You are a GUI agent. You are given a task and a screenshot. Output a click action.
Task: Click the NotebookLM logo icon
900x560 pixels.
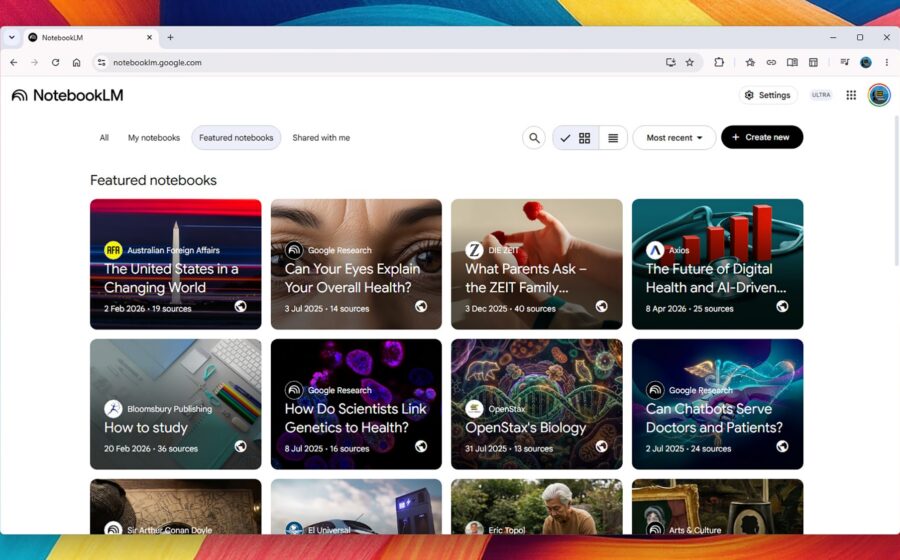point(20,95)
